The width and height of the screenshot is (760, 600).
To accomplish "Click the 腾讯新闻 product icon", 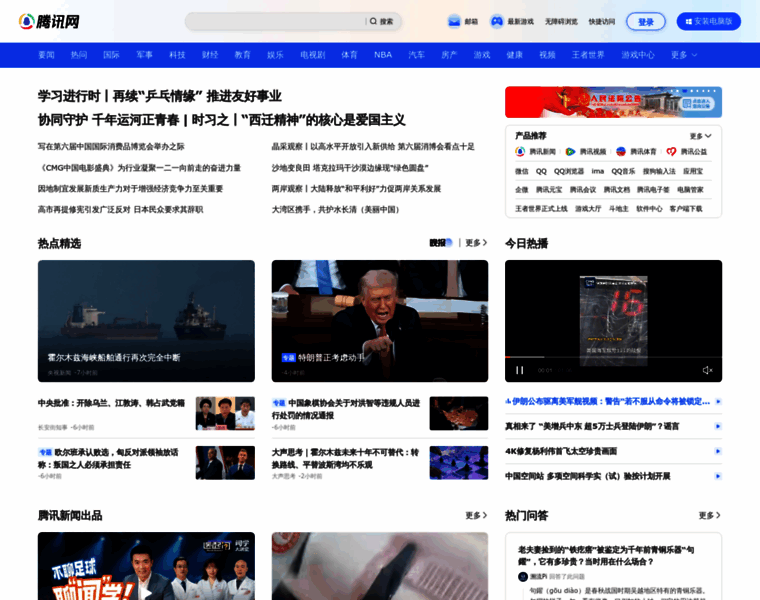I will pyautogui.click(x=520, y=152).
